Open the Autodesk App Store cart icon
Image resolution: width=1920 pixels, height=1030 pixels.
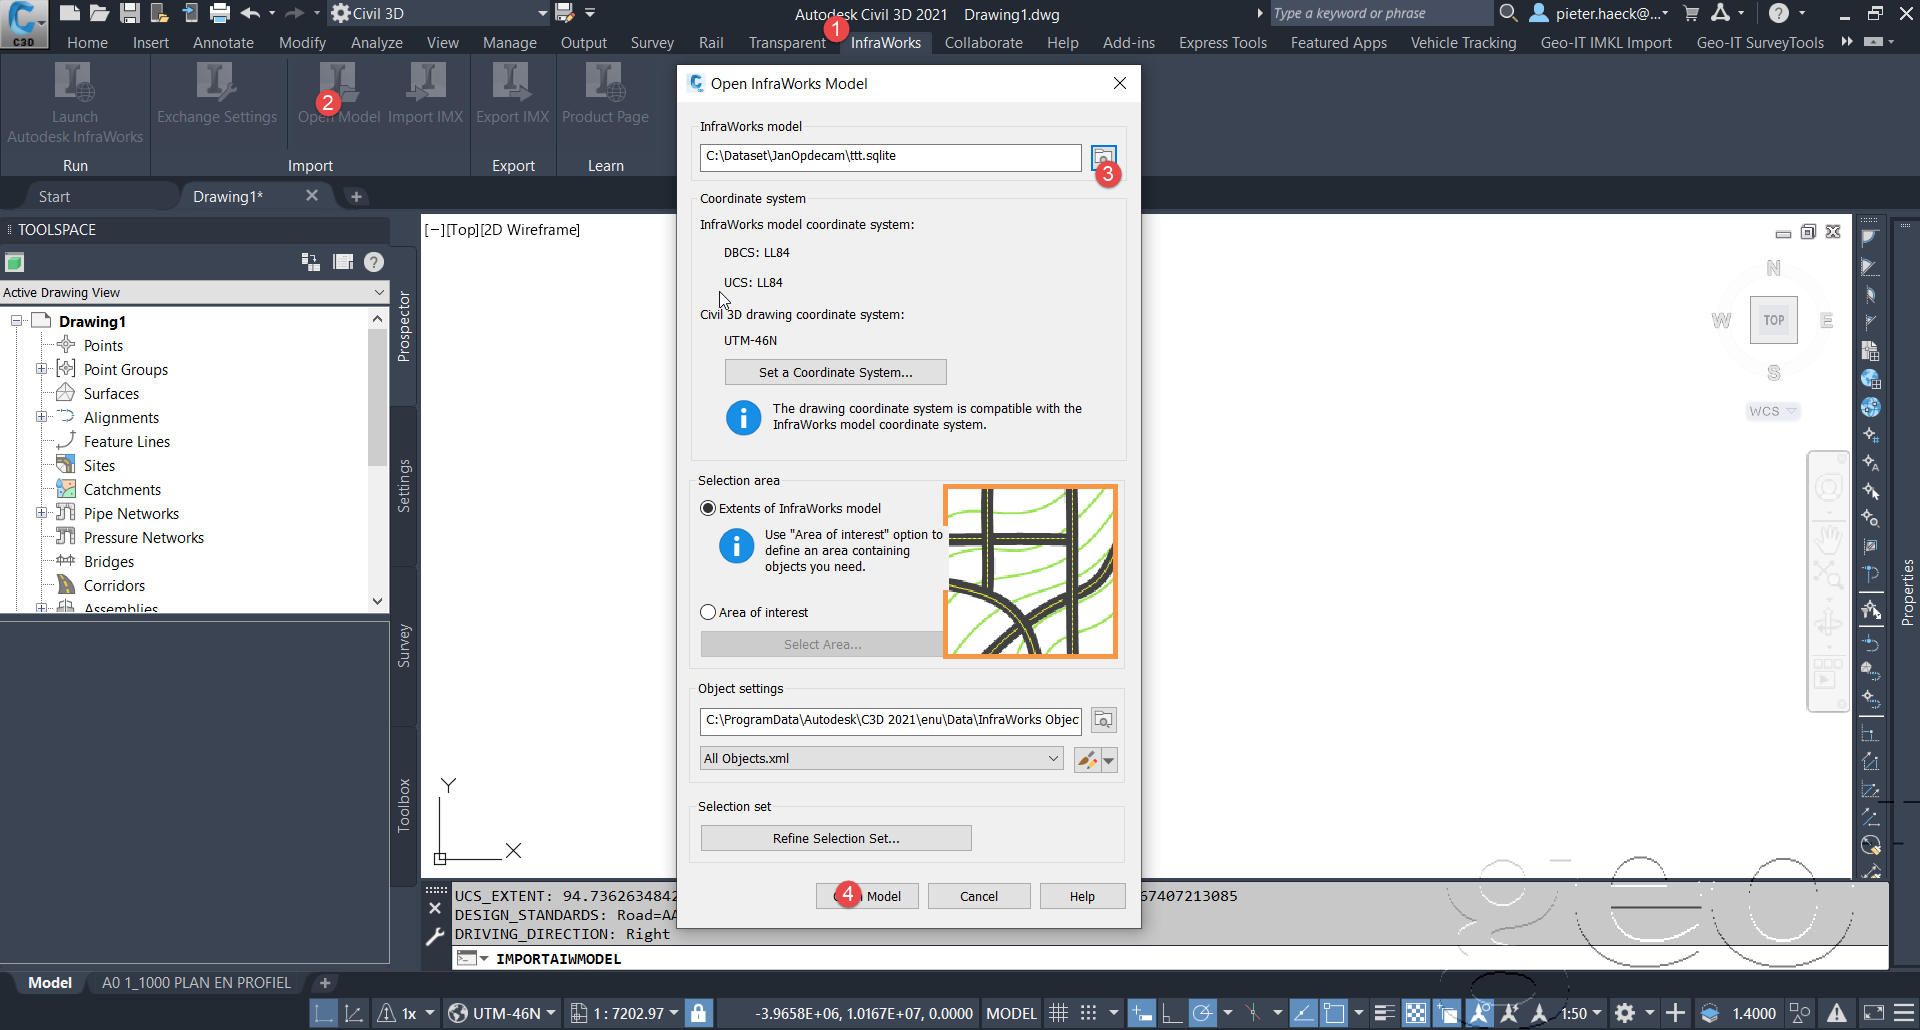tap(1691, 13)
